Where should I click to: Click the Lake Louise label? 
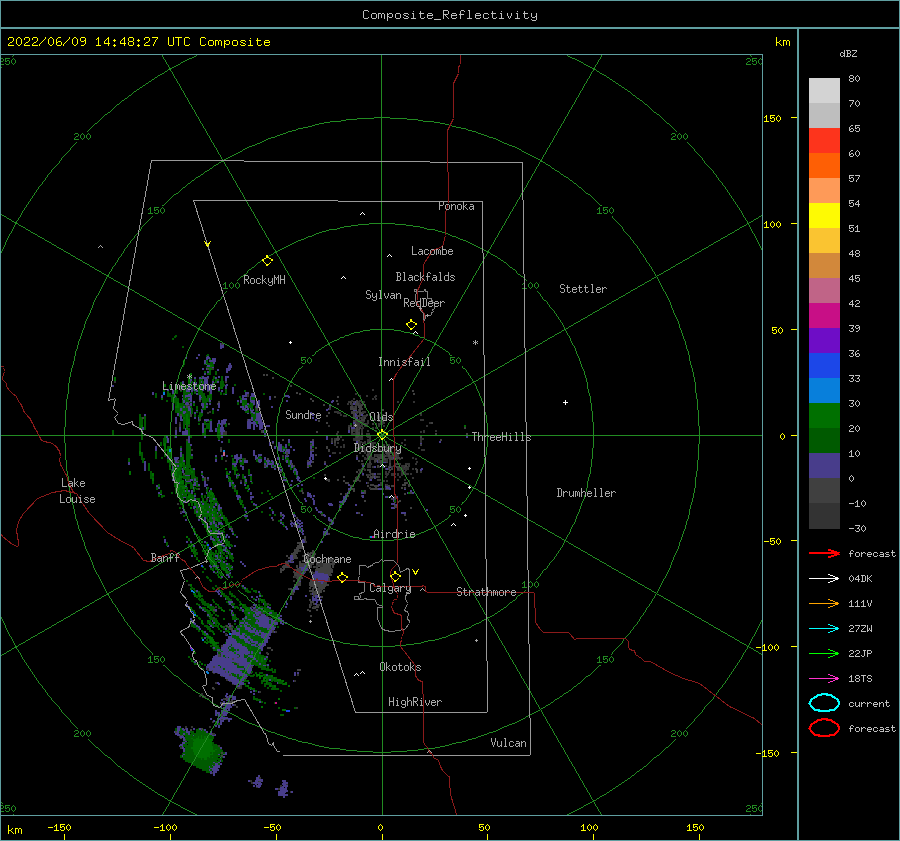77,491
